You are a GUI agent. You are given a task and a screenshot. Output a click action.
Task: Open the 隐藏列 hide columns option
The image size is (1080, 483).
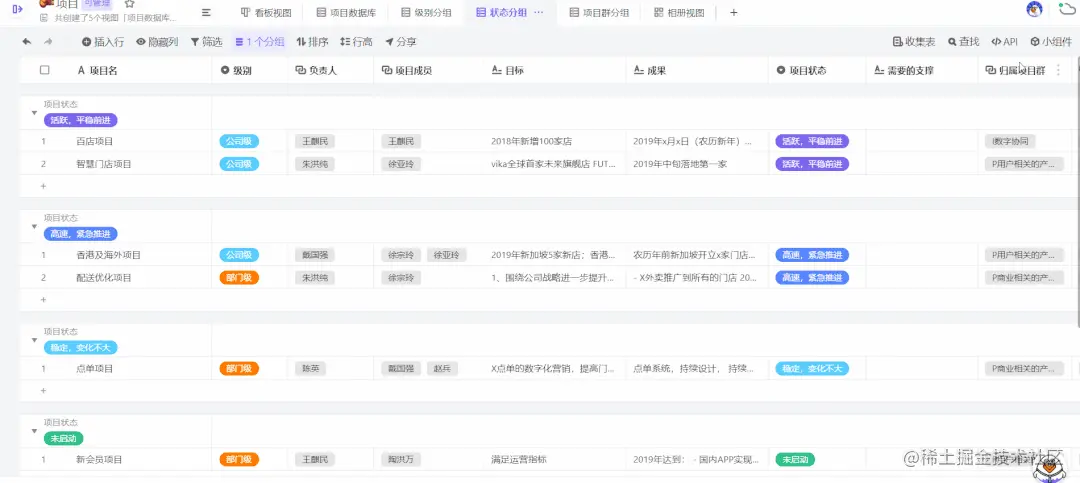(157, 42)
